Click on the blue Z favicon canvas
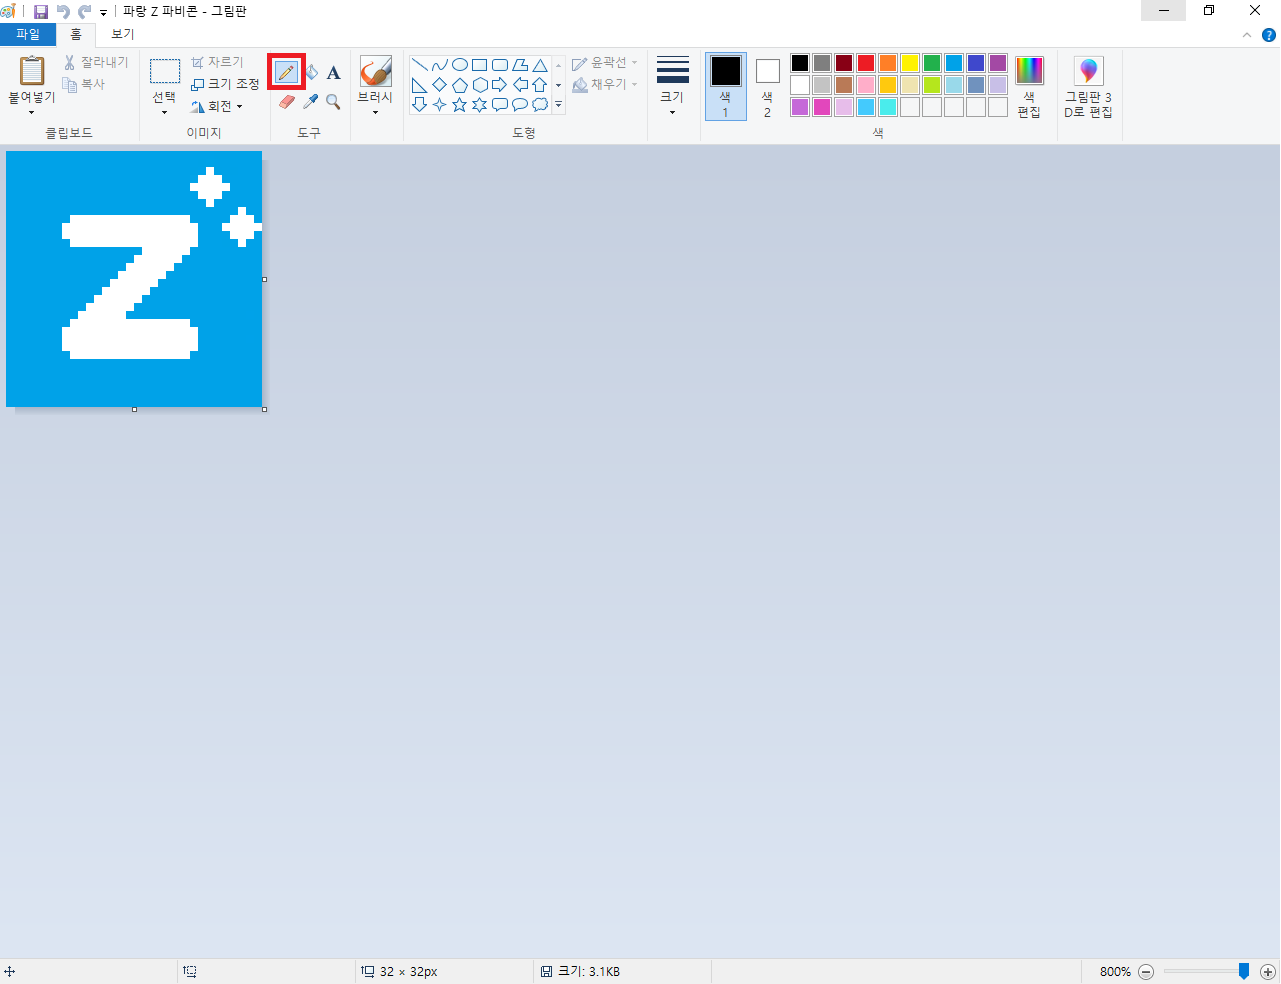Screen dimensions: 1281x984 coord(134,279)
